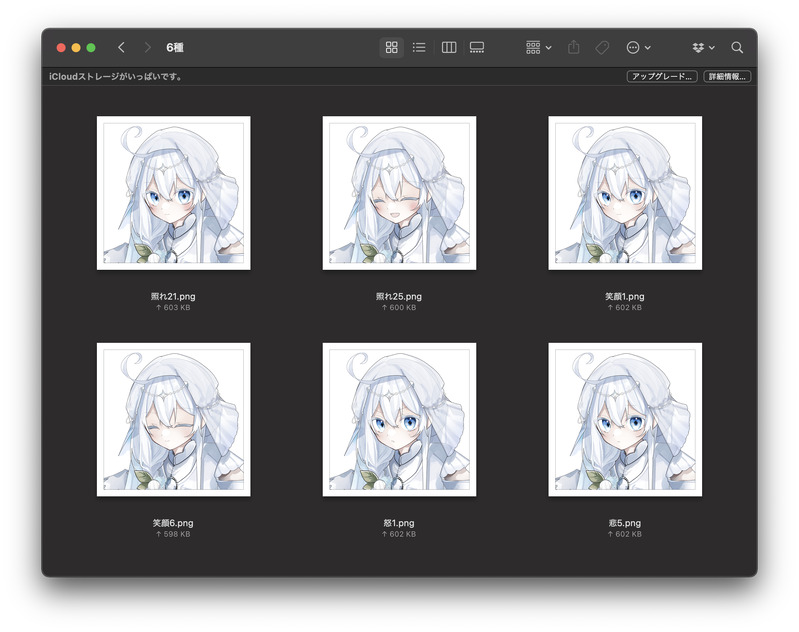This screenshot has width=799, height=632.
Task: Click the アップグレード... button
Action: pos(662,76)
